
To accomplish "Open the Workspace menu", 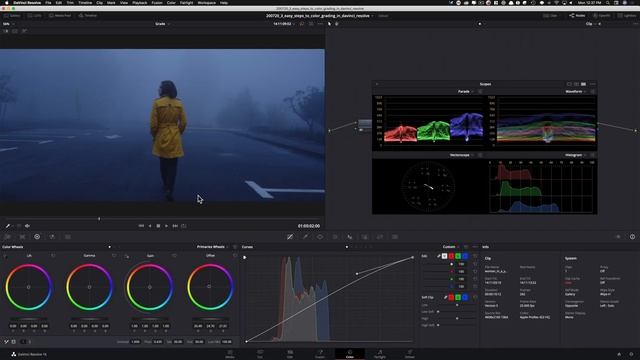I will (207, 2).
